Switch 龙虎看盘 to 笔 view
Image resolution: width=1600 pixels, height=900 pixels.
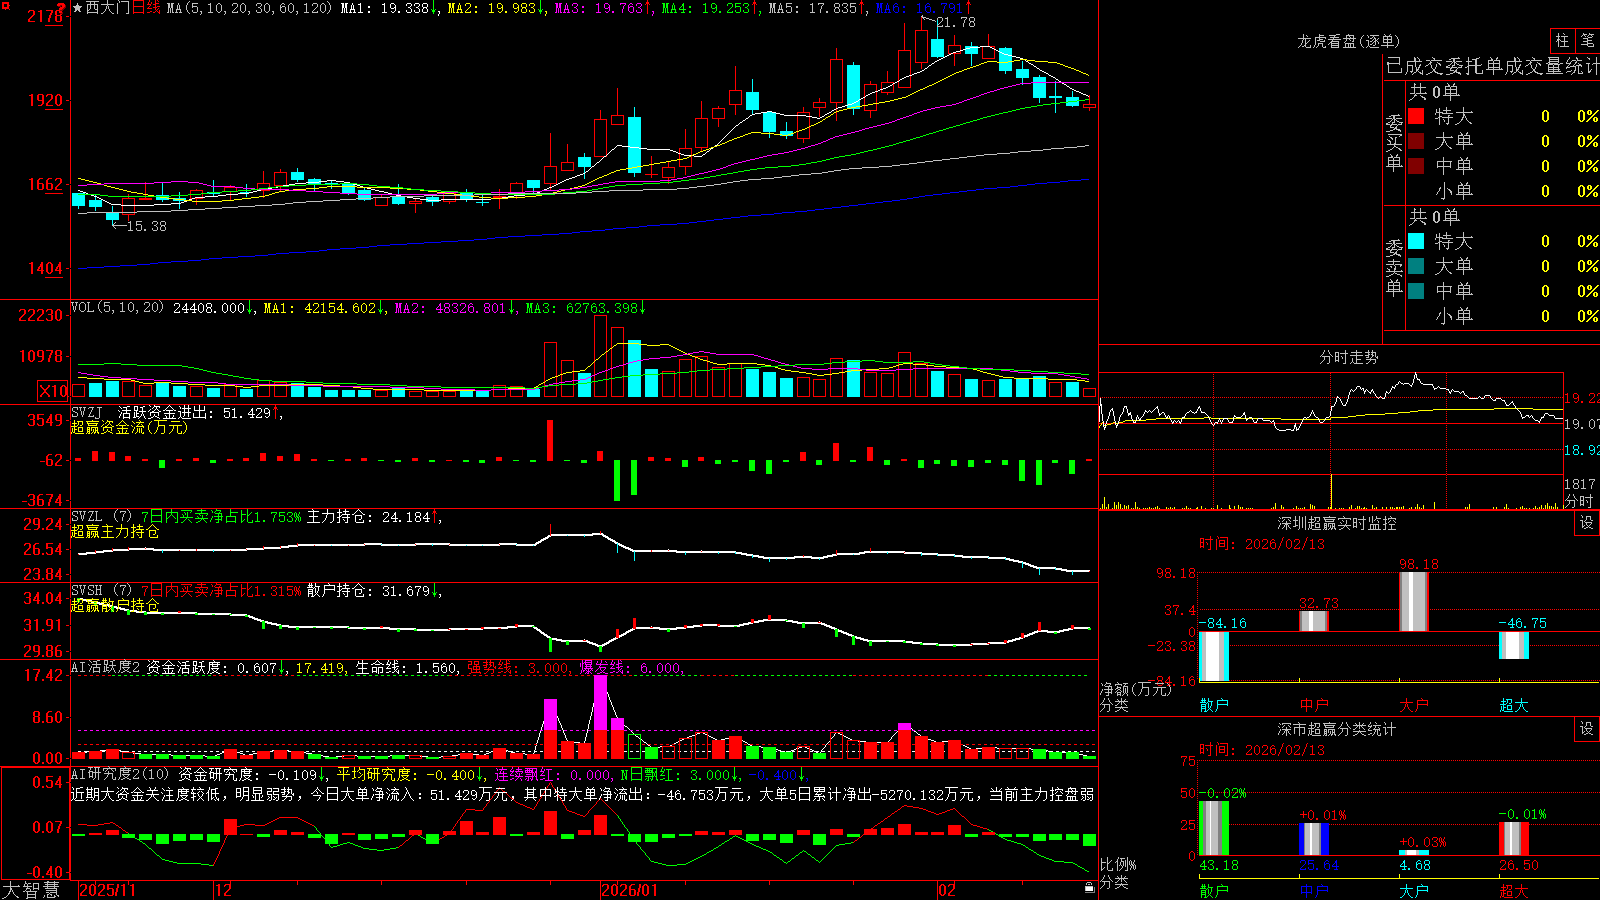click(x=1587, y=40)
